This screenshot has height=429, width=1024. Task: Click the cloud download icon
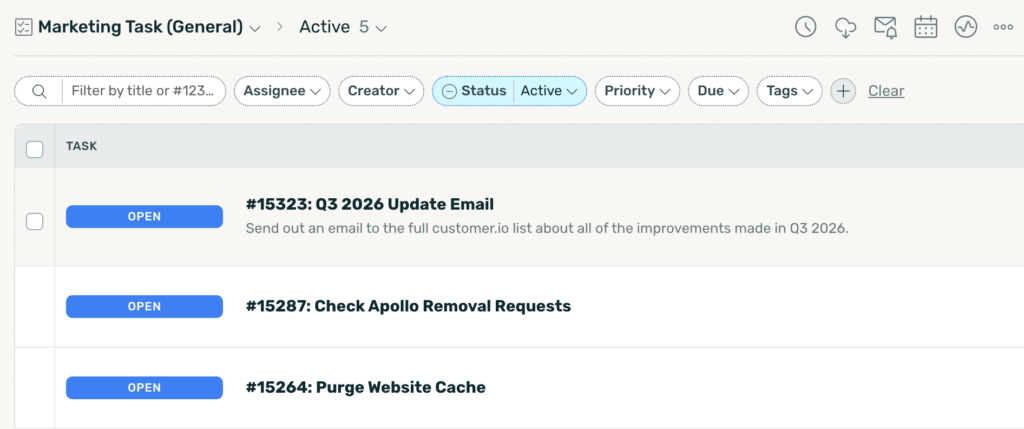[x=846, y=27]
